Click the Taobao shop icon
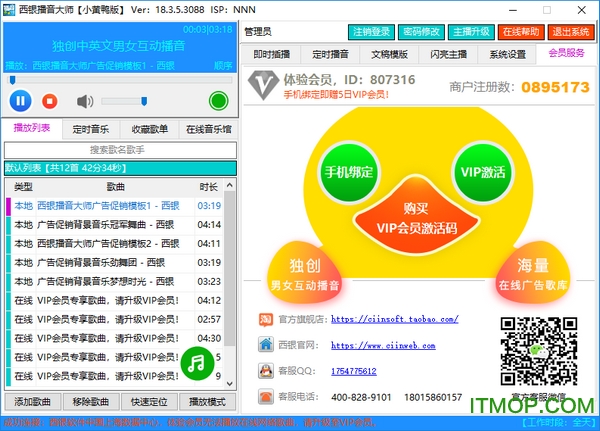The width and height of the screenshot is (600, 431). click(266, 320)
